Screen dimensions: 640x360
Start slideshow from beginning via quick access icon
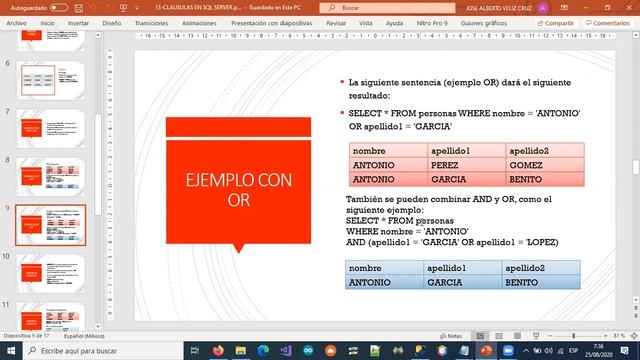pos(123,8)
